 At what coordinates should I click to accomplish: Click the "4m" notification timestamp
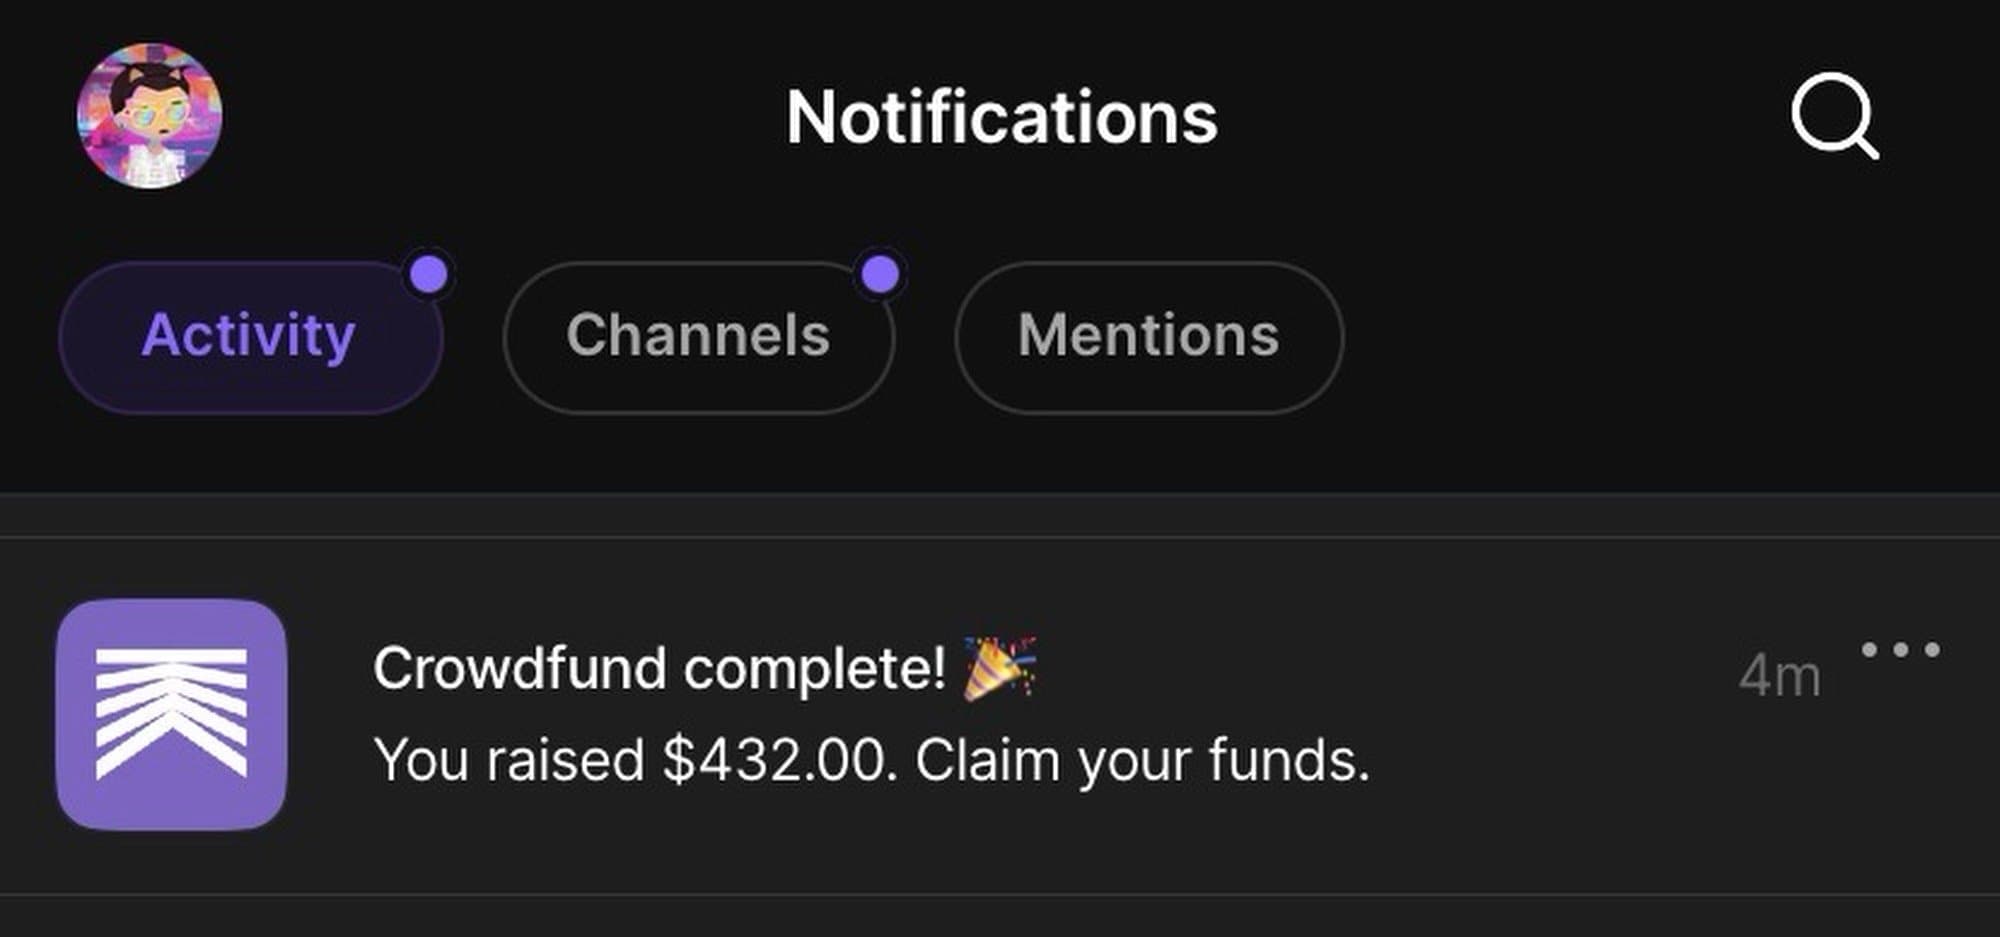click(x=1779, y=676)
